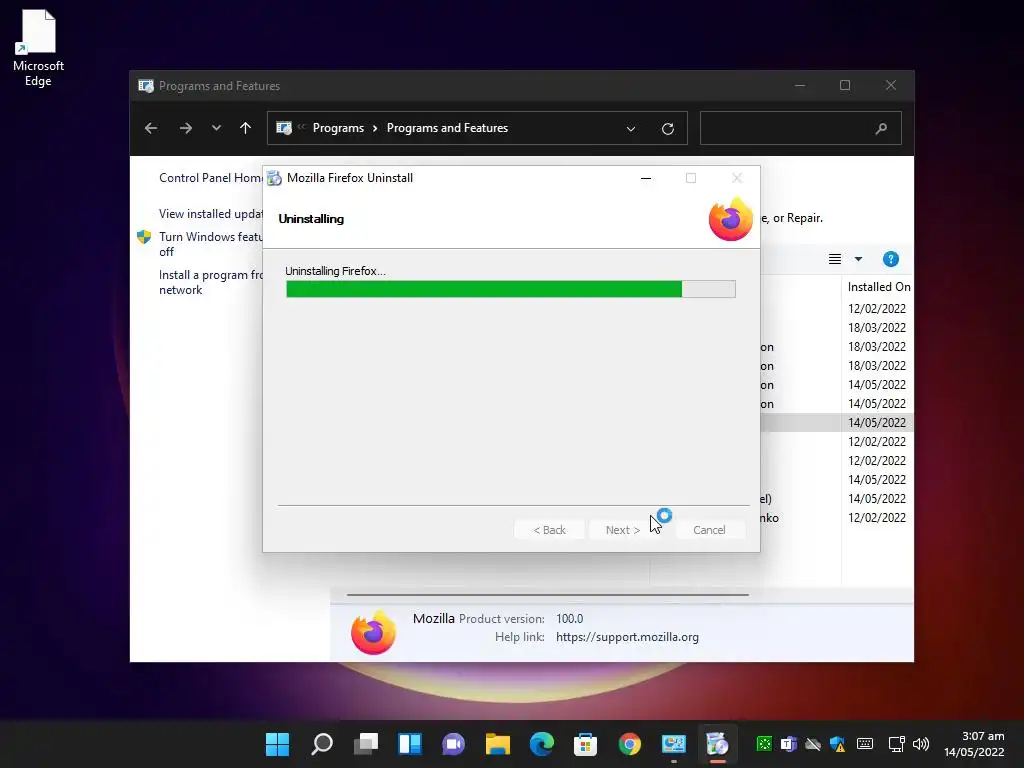Screen dimensions: 1024x768
Task: Open touch keyboard tray icon
Action: click(865, 744)
